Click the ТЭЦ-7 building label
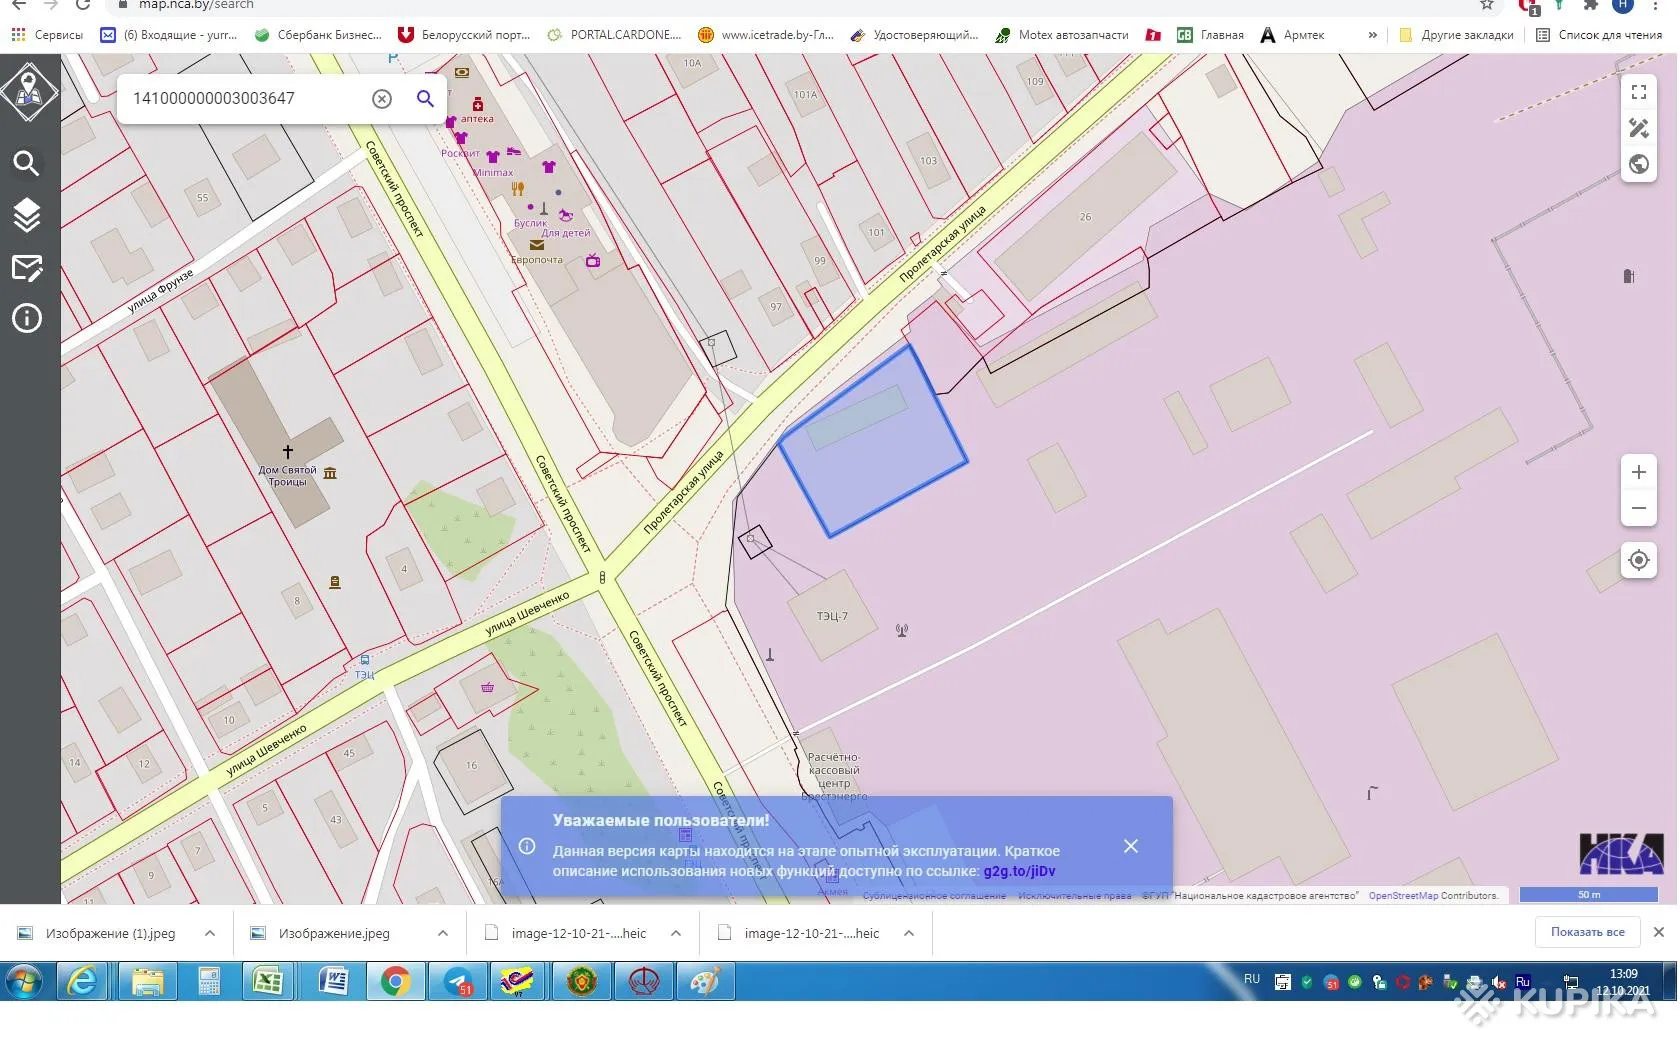The width and height of the screenshot is (1680, 1050). click(832, 616)
